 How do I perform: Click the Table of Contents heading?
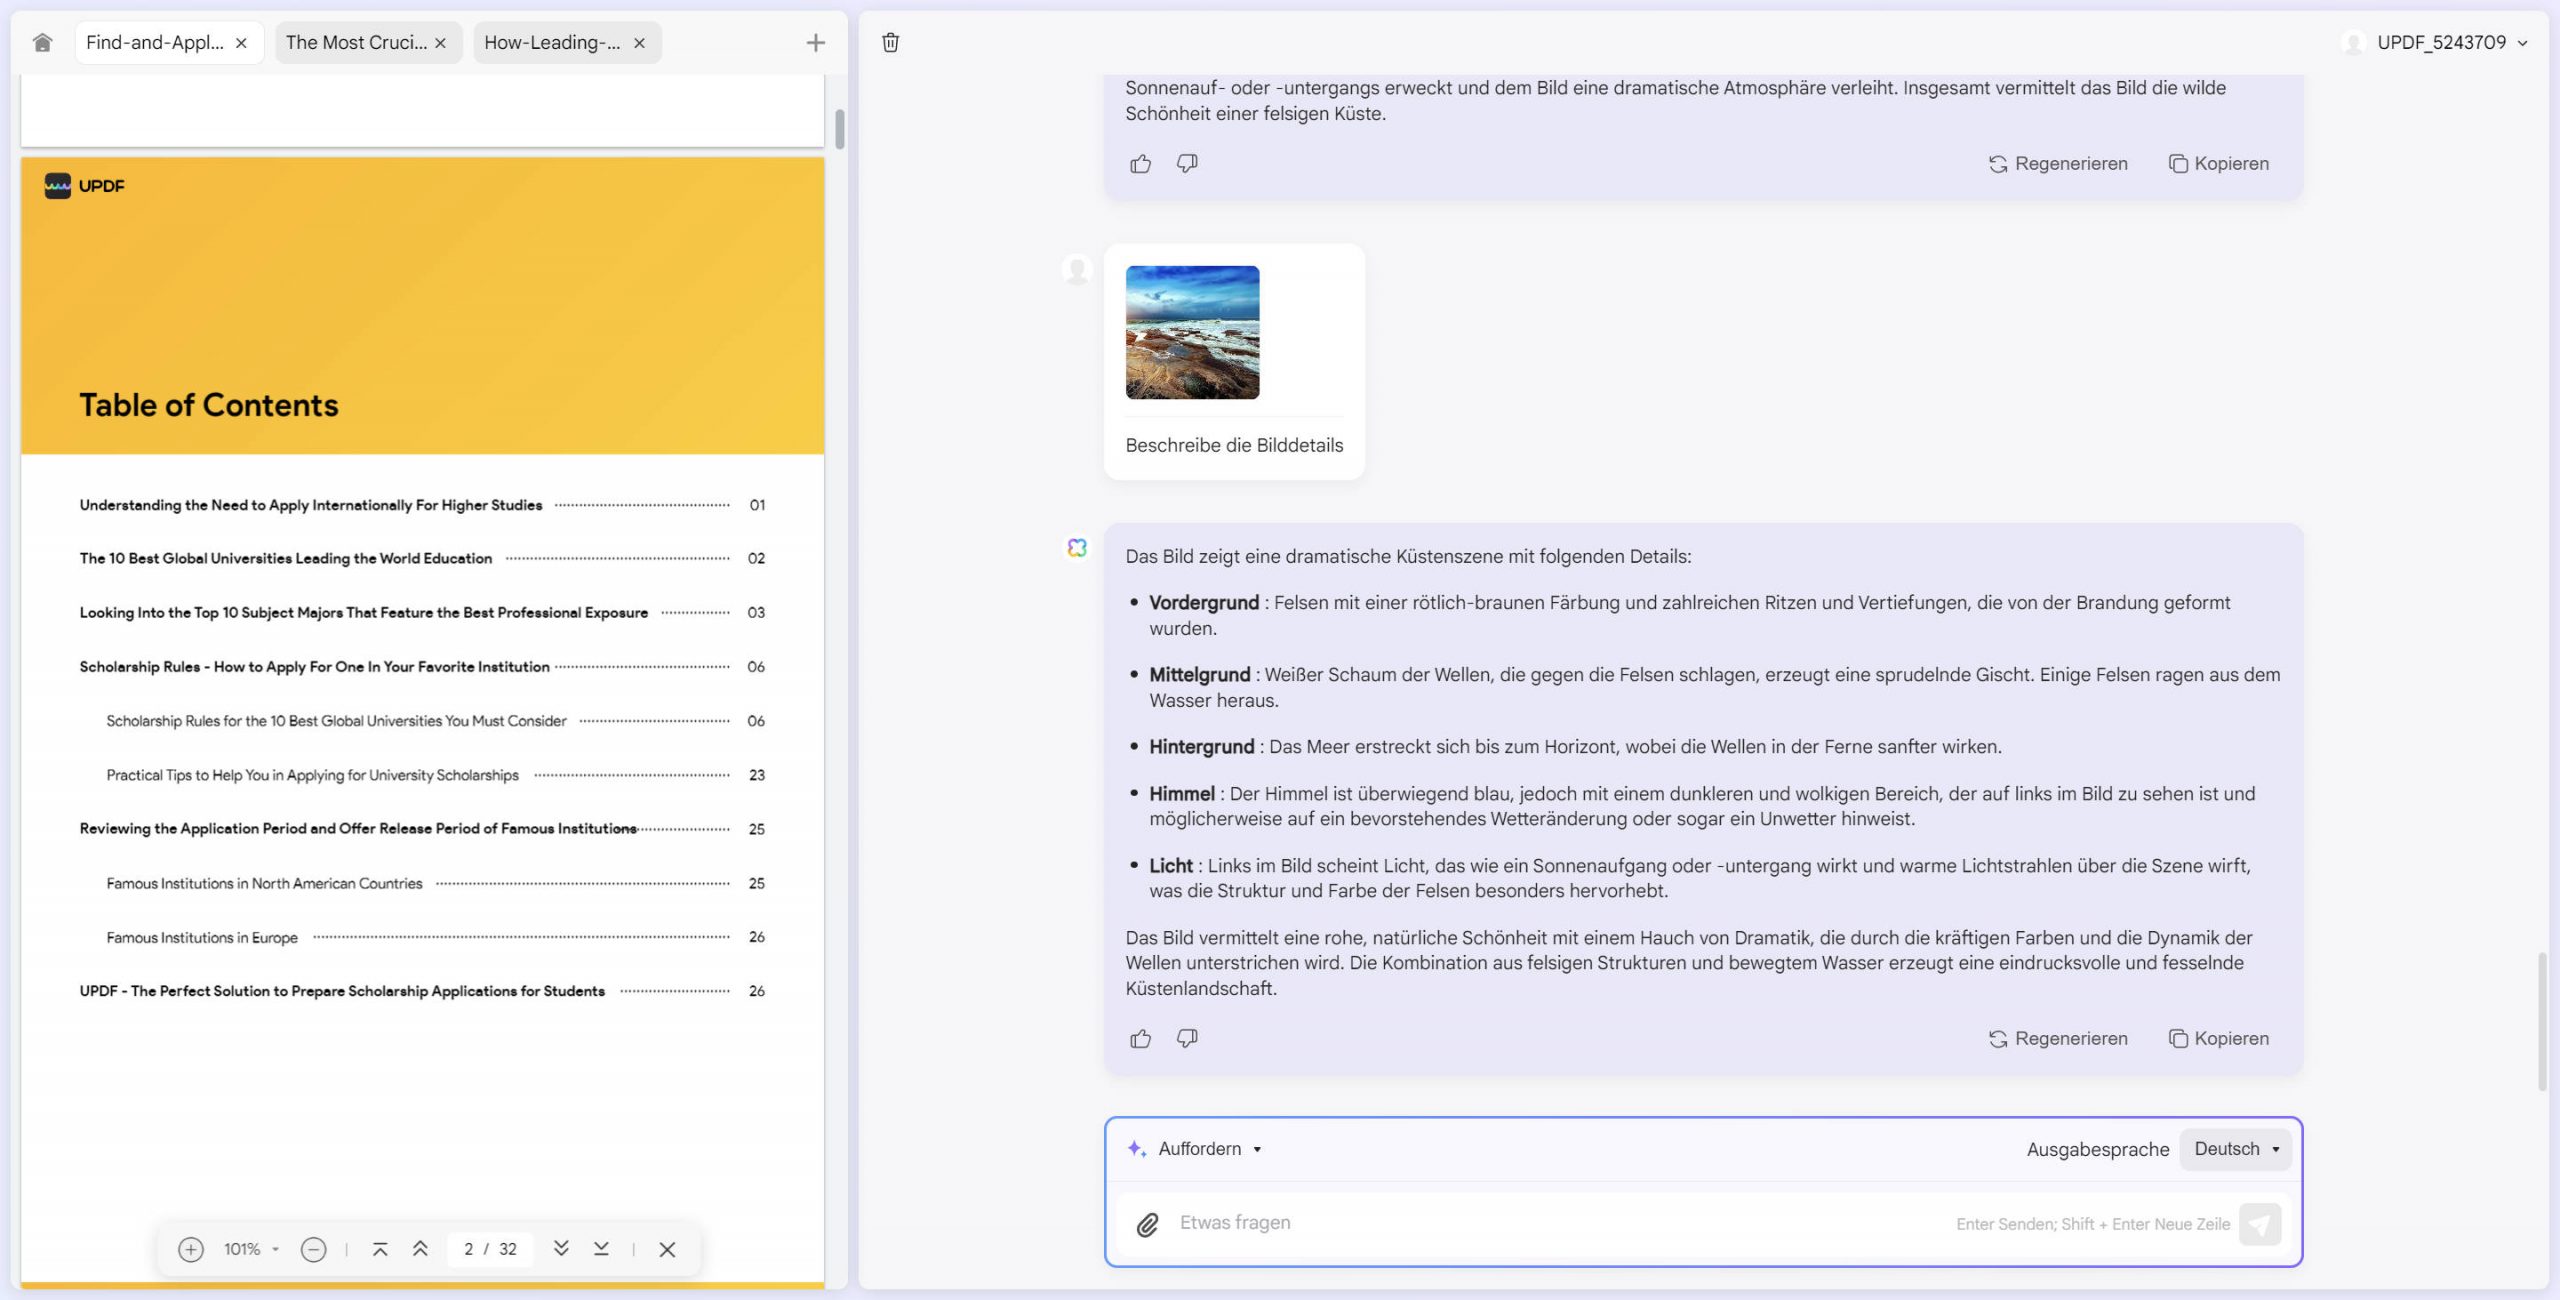(209, 405)
